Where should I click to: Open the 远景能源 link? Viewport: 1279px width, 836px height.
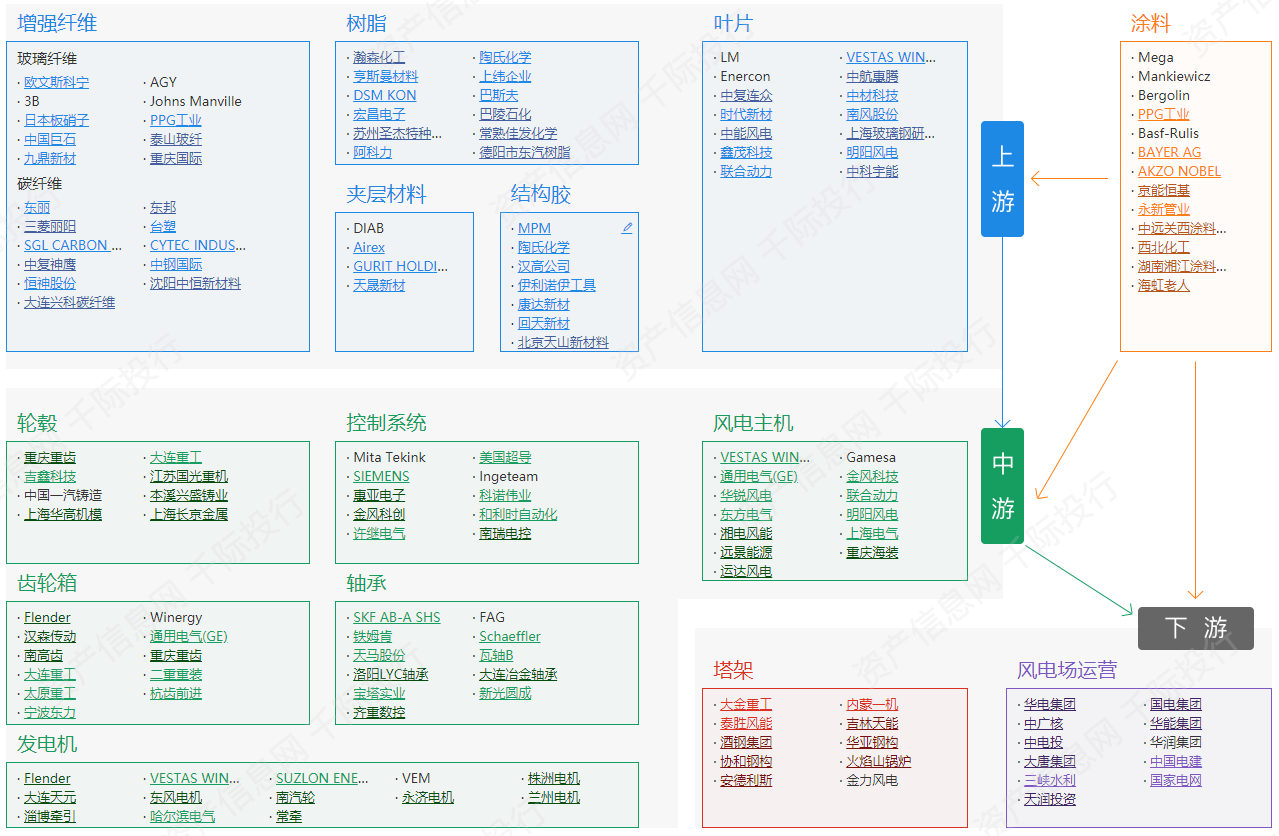point(746,552)
